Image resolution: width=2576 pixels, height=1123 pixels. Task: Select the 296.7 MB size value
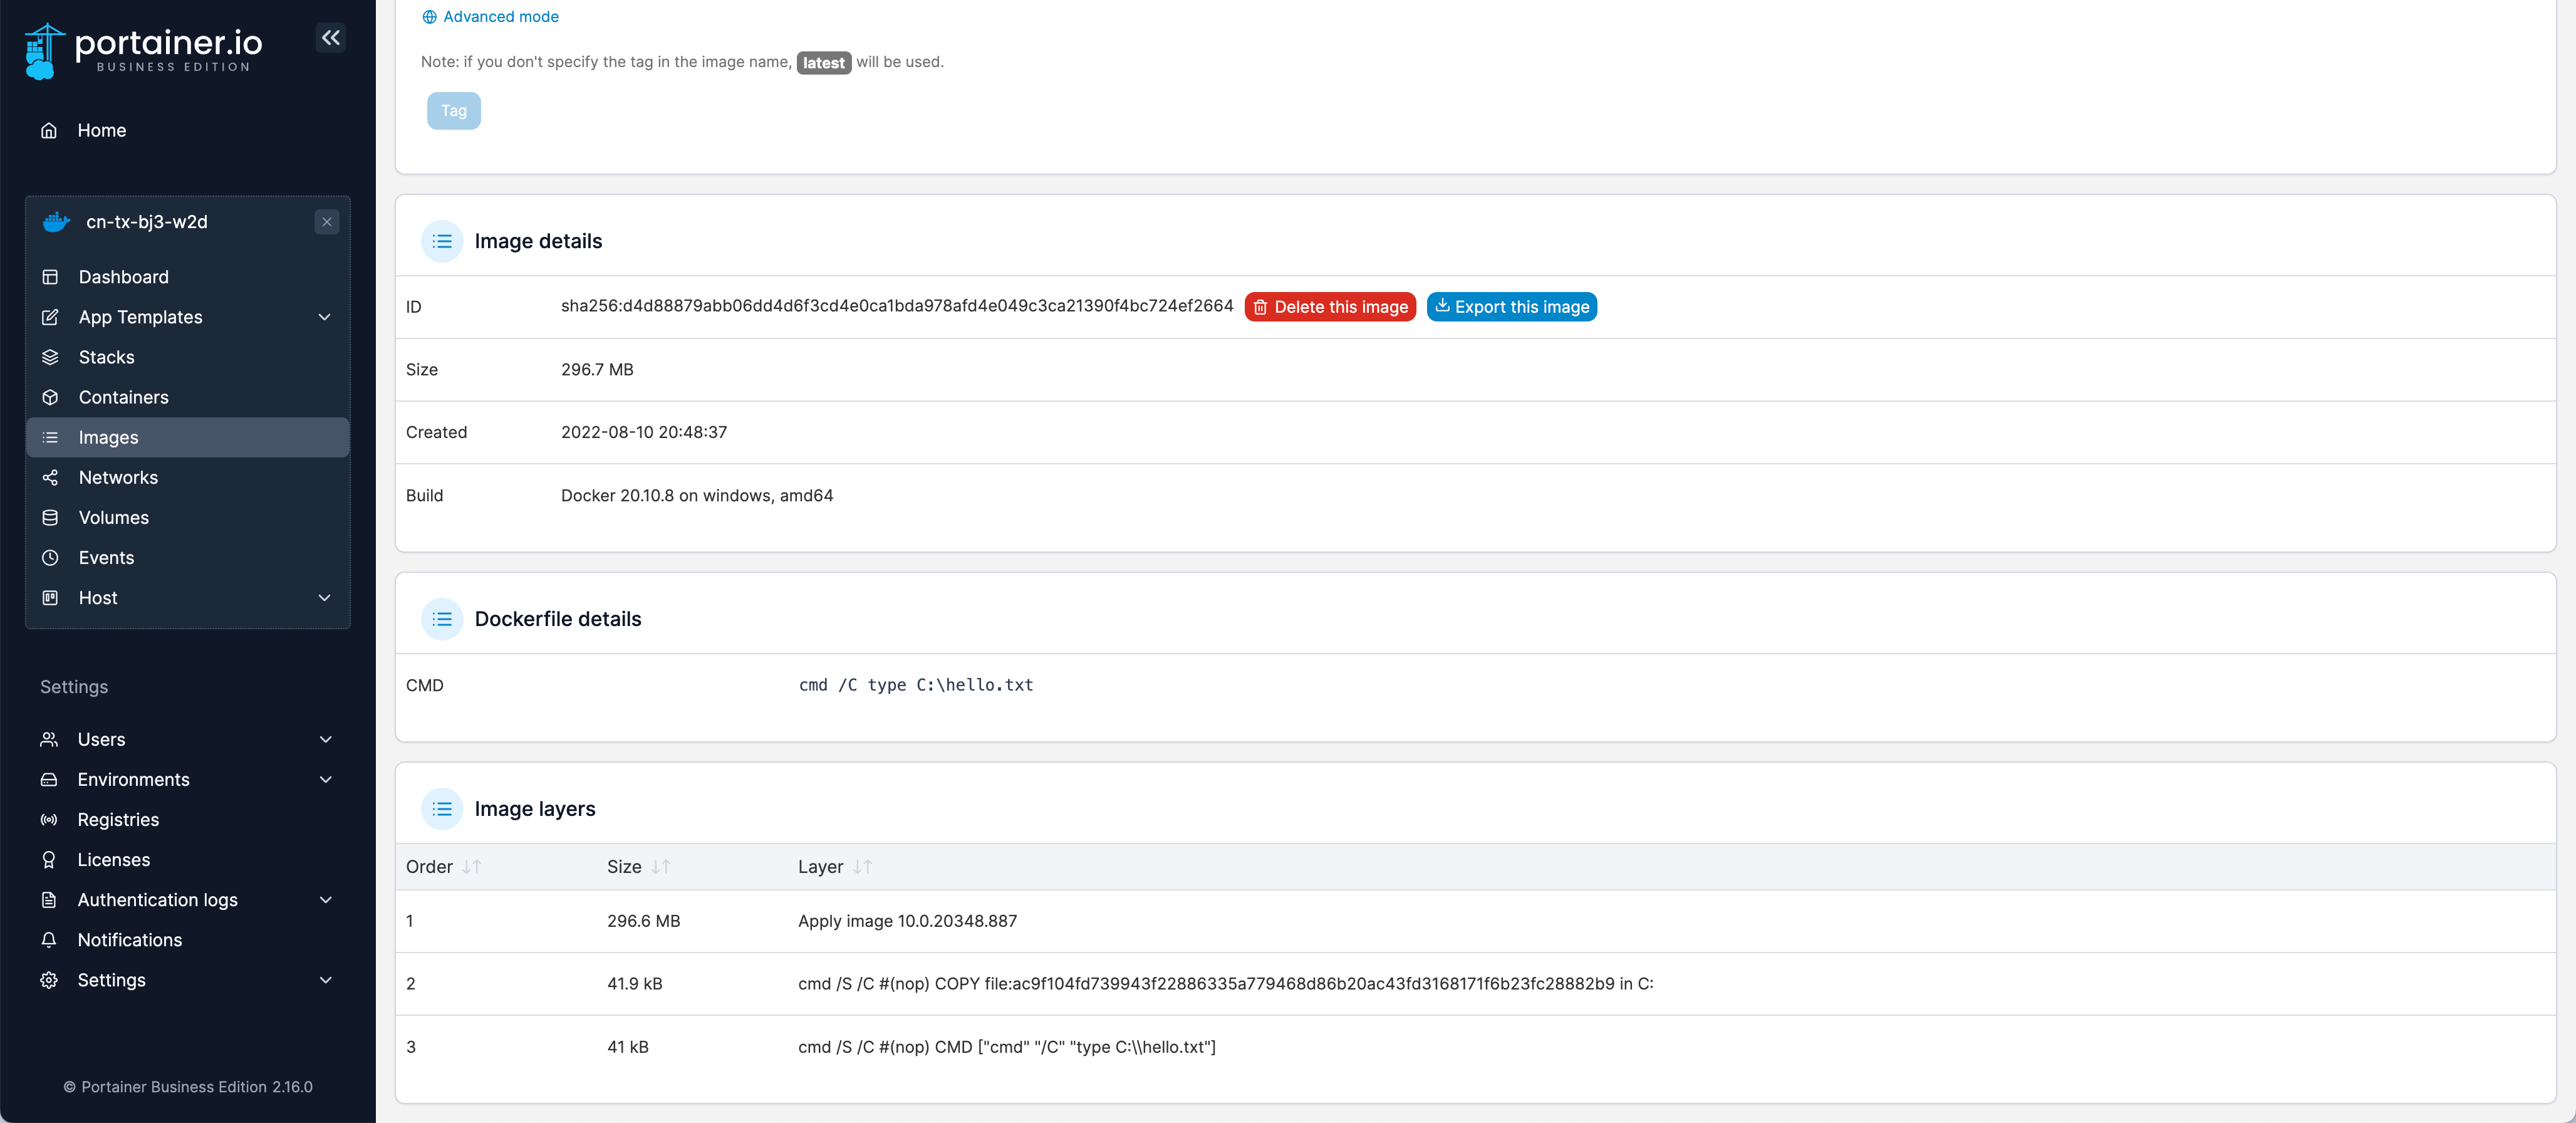[x=597, y=369]
